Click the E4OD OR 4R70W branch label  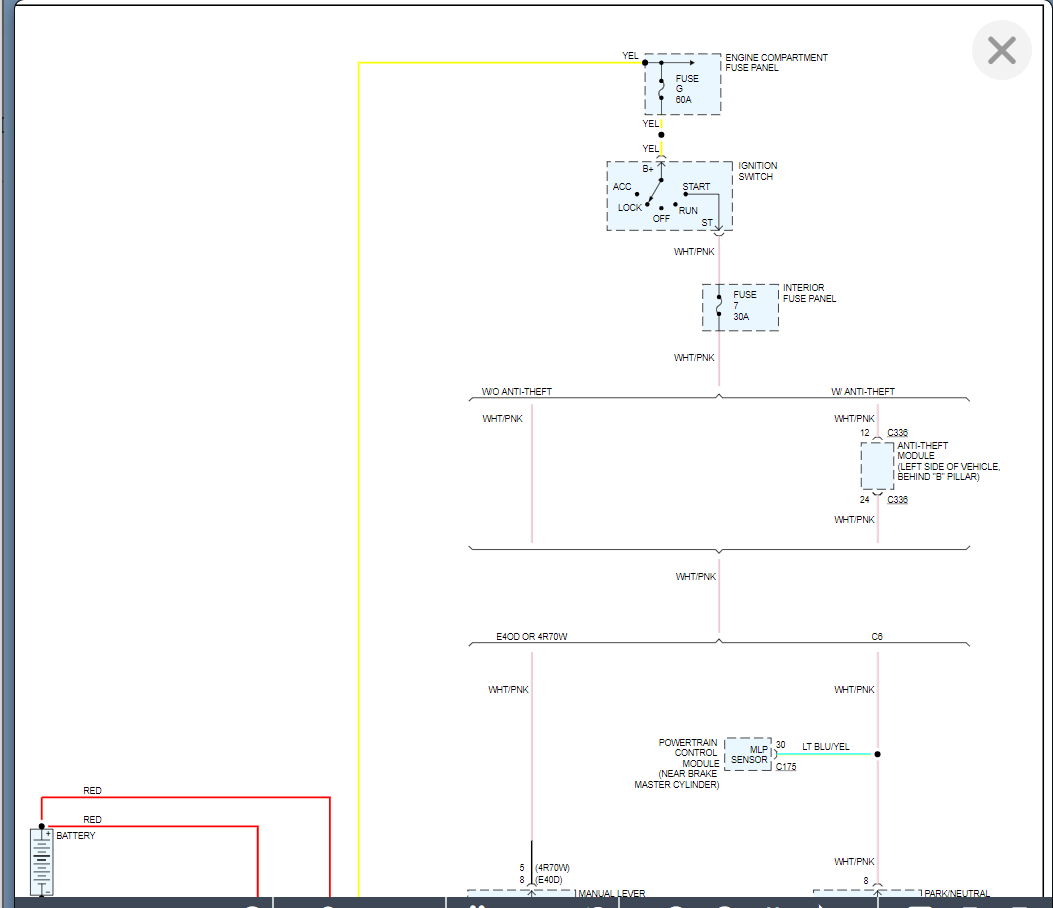tap(532, 637)
